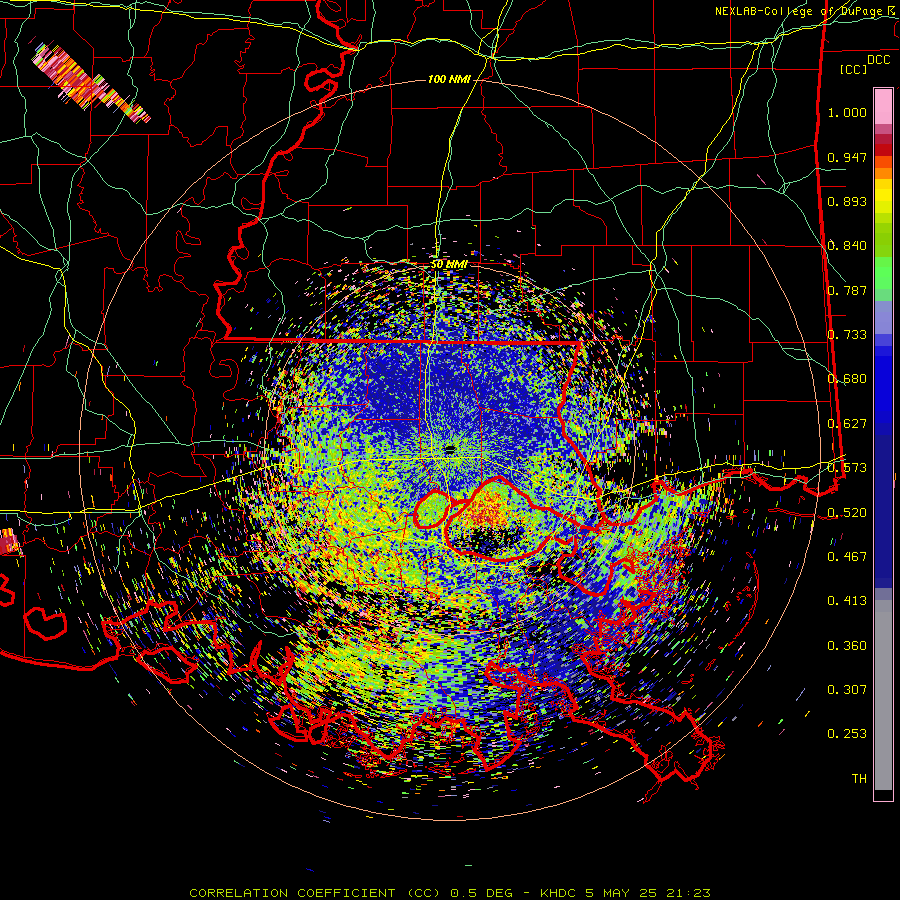Click the TH label on the scale
This screenshot has height=900, width=900.
(859, 779)
